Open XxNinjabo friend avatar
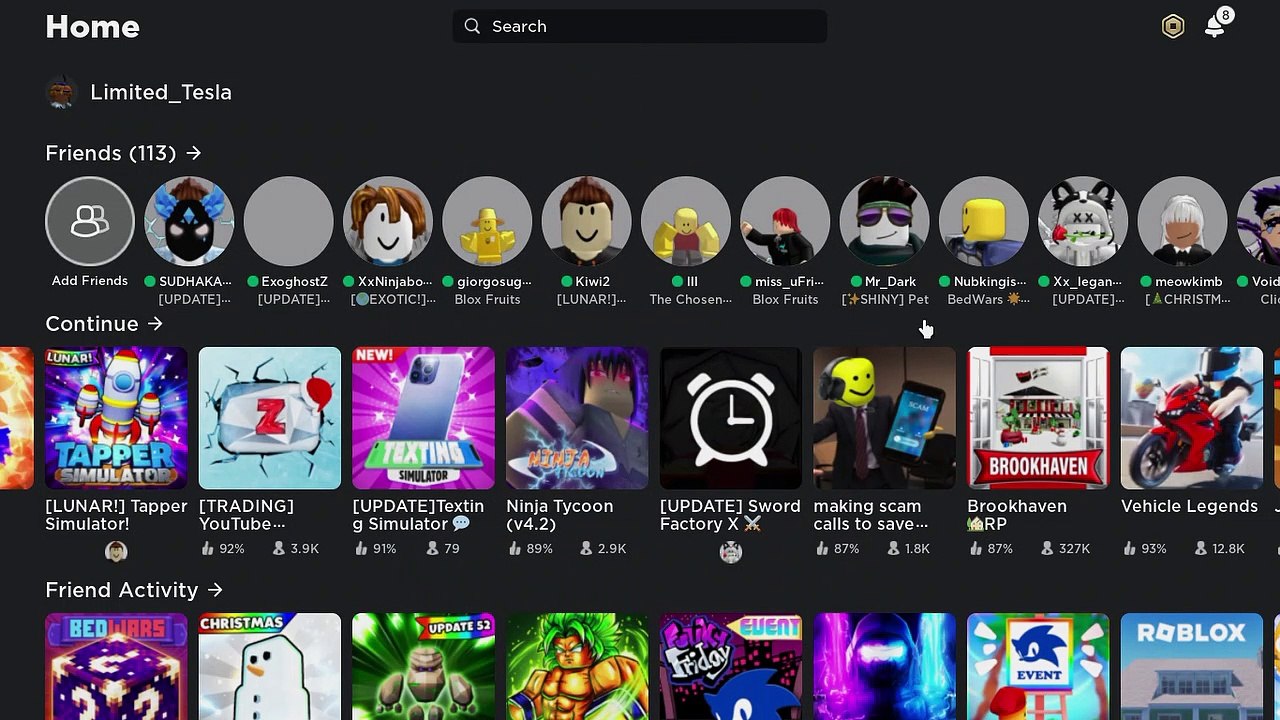The image size is (1280, 720). pyautogui.click(x=388, y=222)
